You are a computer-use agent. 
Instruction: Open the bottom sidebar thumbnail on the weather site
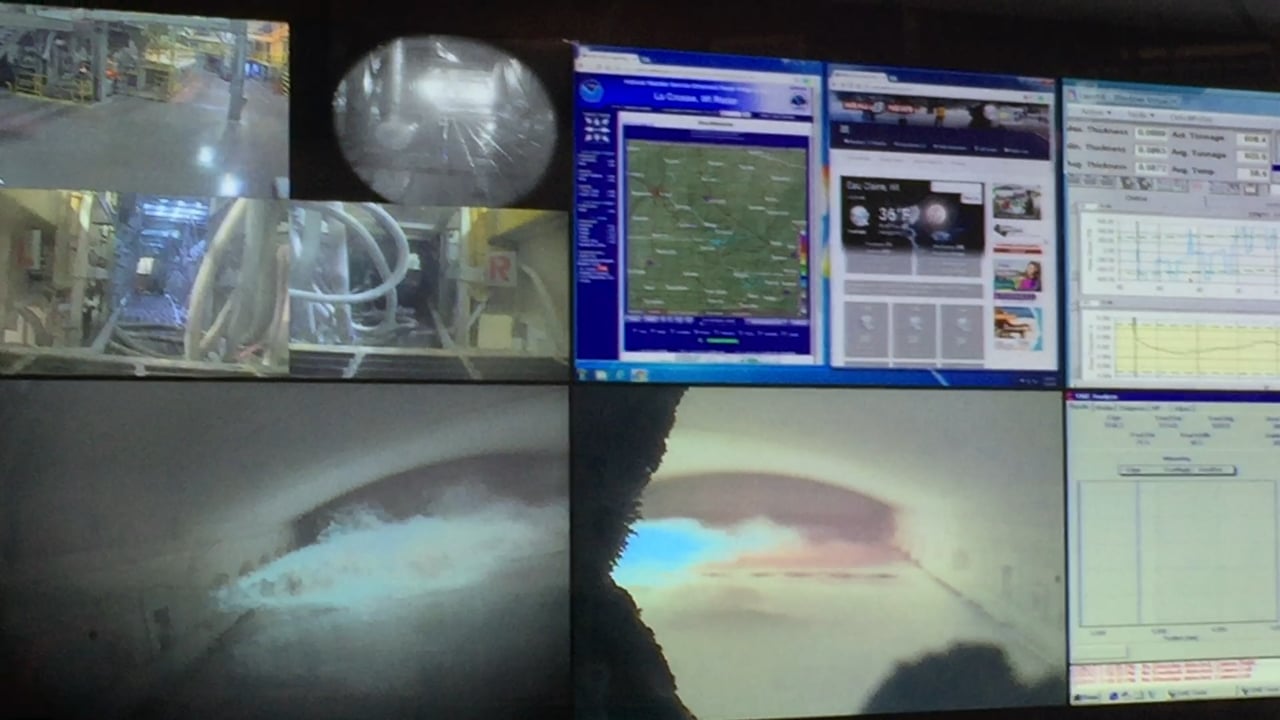click(x=1017, y=328)
